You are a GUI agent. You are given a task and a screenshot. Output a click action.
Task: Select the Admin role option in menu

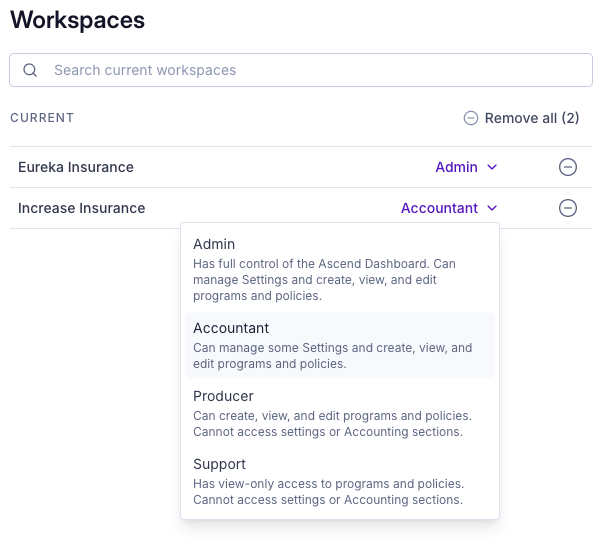(x=340, y=270)
